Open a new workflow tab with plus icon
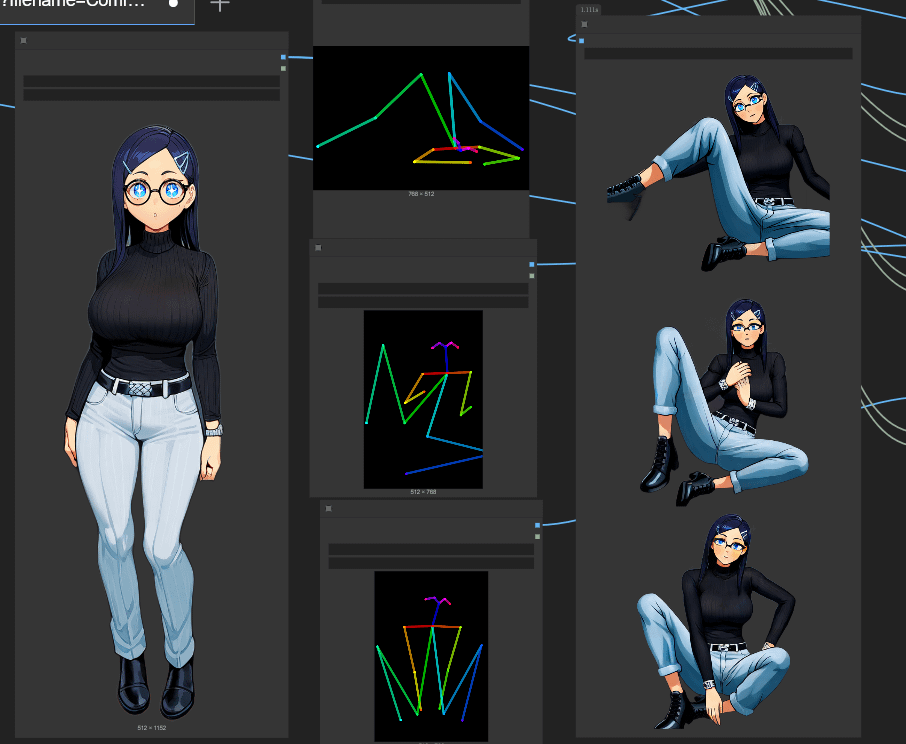The image size is (906, 744). 220,5
